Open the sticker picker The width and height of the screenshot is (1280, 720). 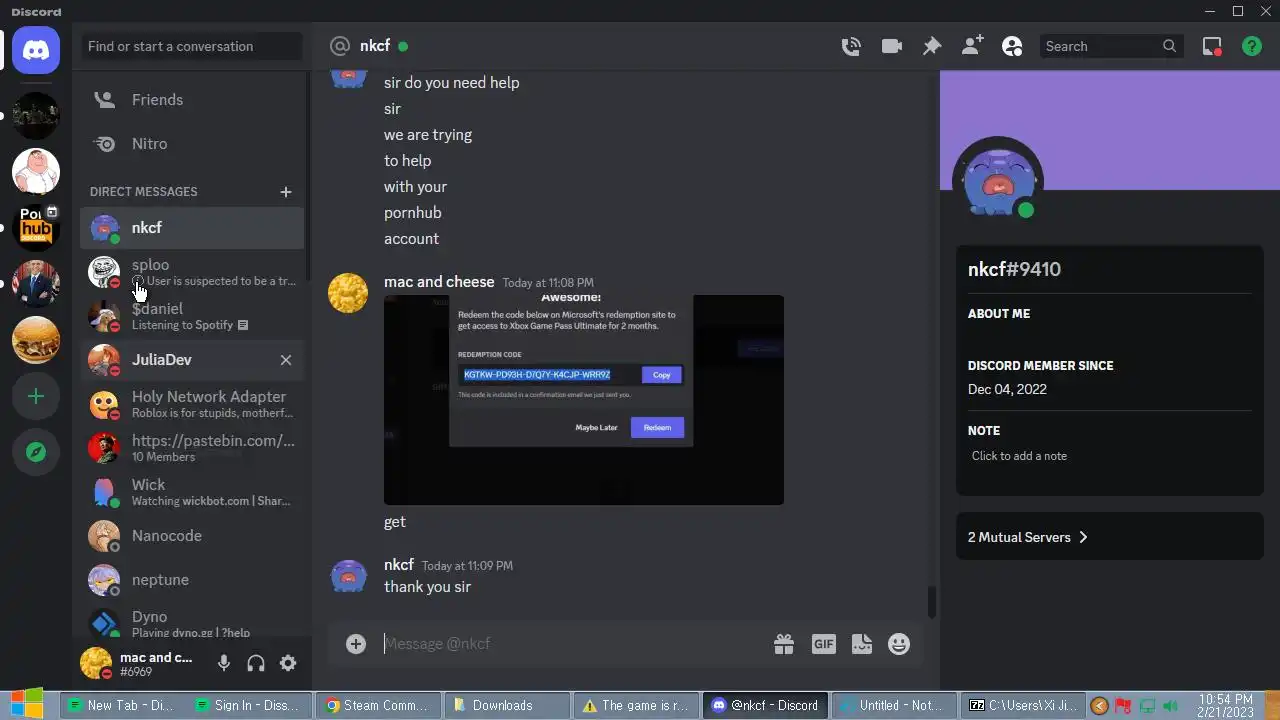pos(862,644)
